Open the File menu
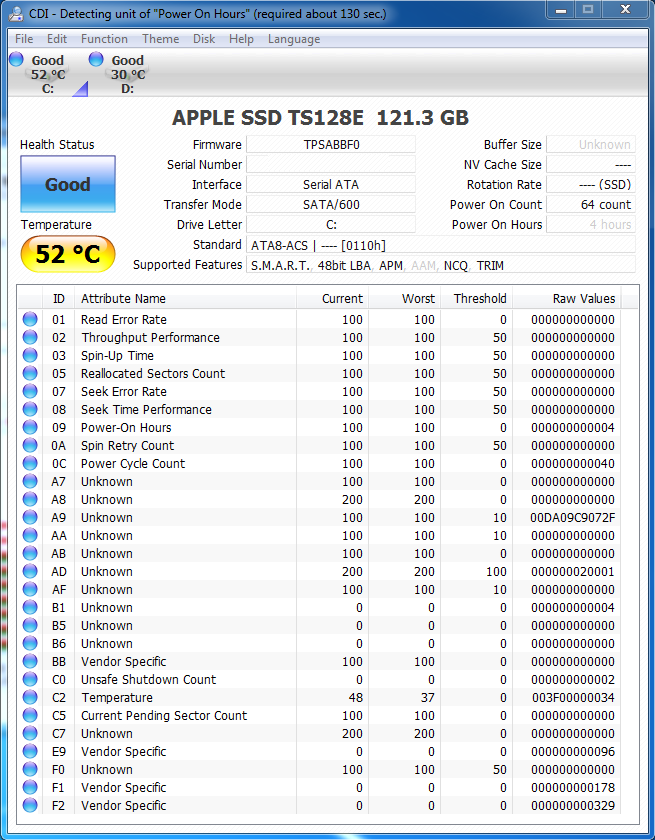This screenshot has width=655, height=840. click(24, 39)
